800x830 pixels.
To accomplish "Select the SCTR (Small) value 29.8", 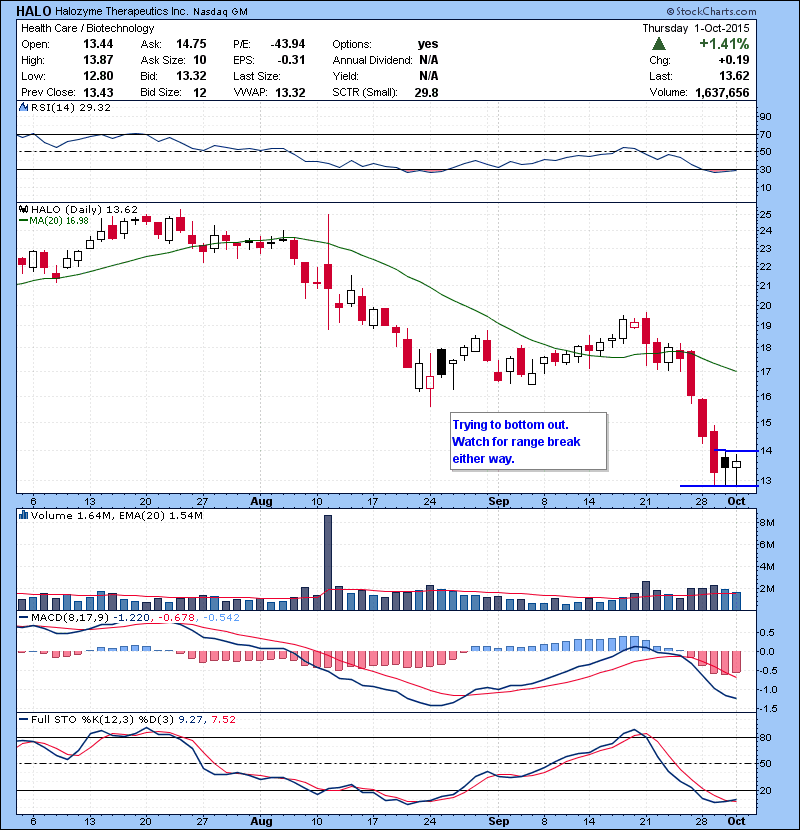I will point(426,92).
